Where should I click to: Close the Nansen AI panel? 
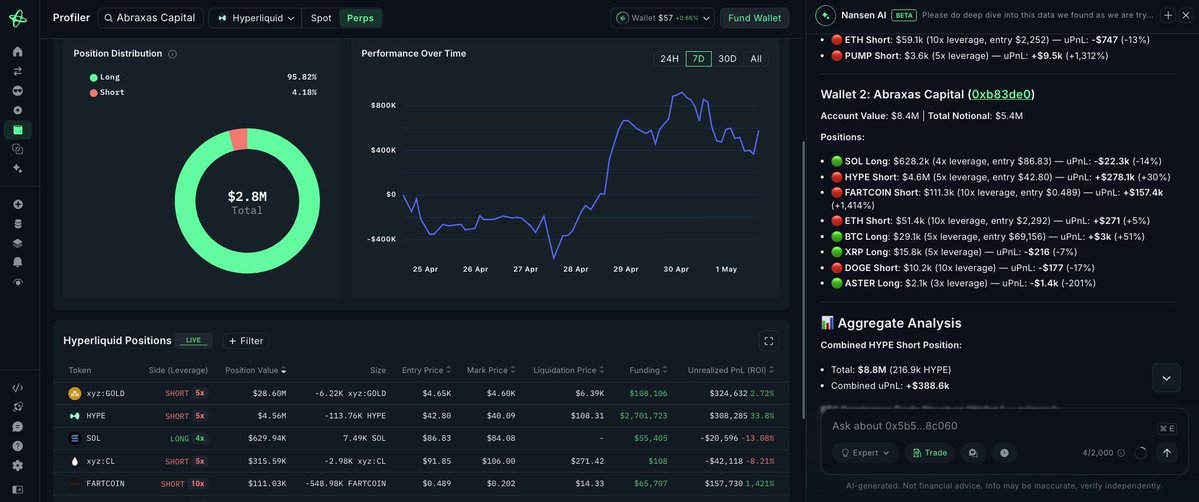click(1185, 15)
